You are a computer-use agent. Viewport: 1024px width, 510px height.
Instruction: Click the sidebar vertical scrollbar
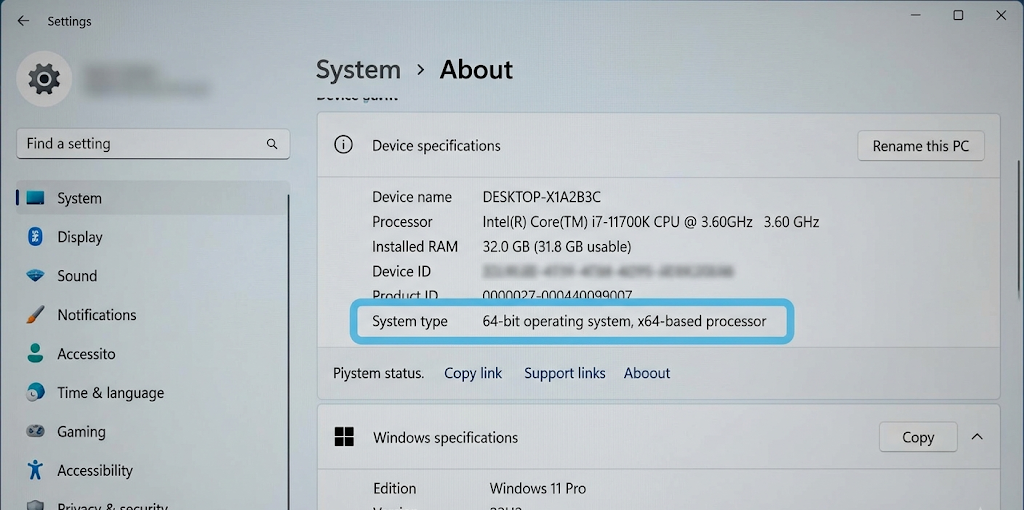tap(288, 351)
